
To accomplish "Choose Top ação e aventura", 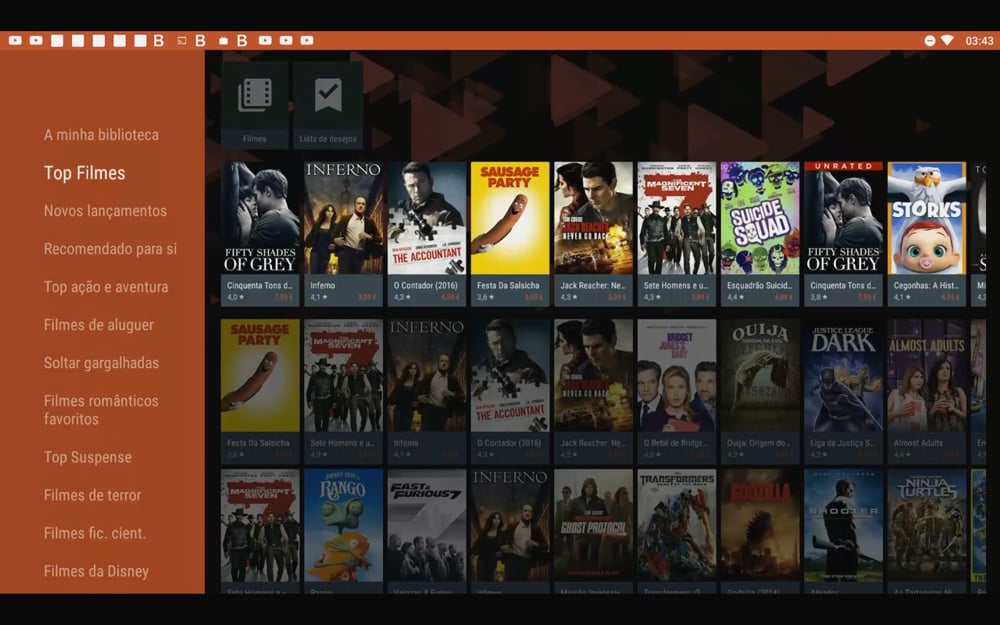I will (x=106, y=287).
